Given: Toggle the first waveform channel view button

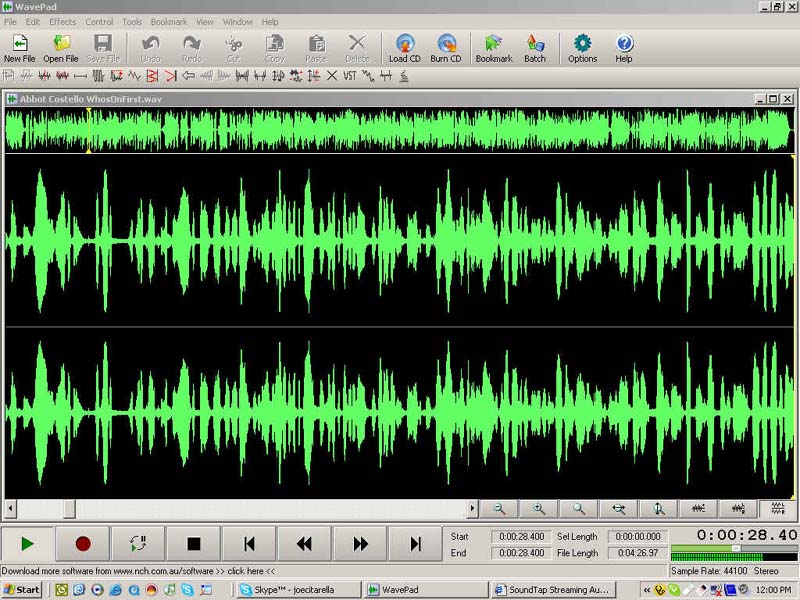Looking at the screenshot, I should (x=698, y=509).
